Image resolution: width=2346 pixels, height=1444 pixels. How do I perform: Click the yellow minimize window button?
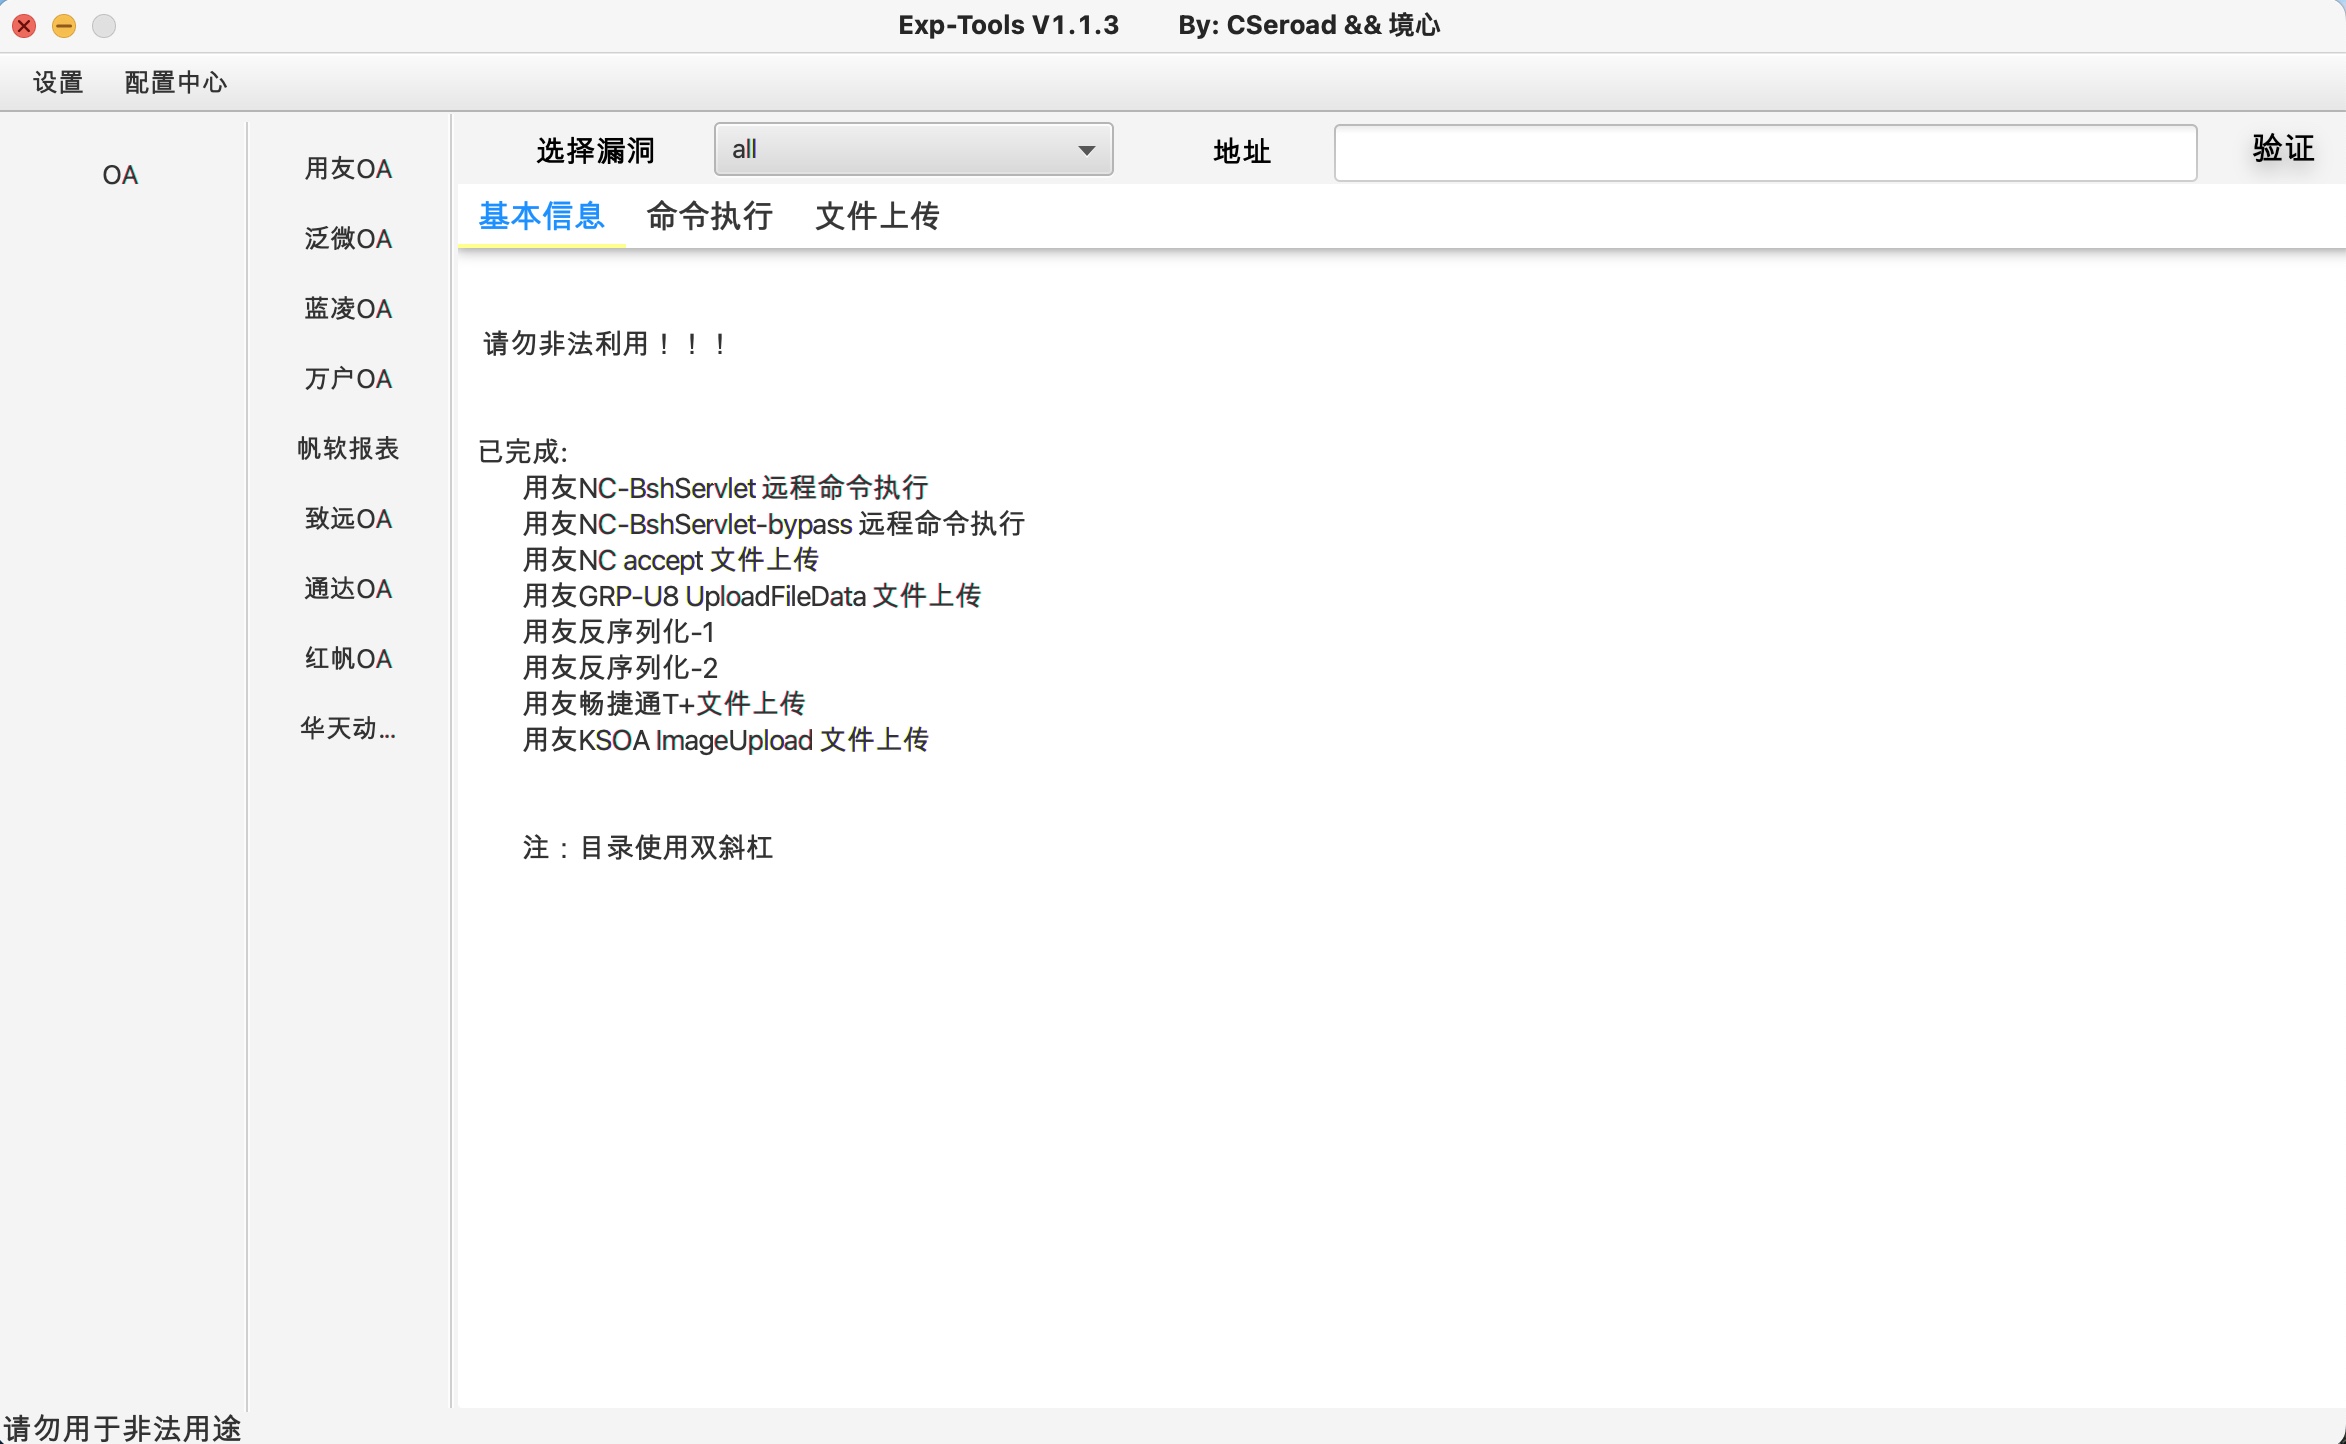(64, 26)
